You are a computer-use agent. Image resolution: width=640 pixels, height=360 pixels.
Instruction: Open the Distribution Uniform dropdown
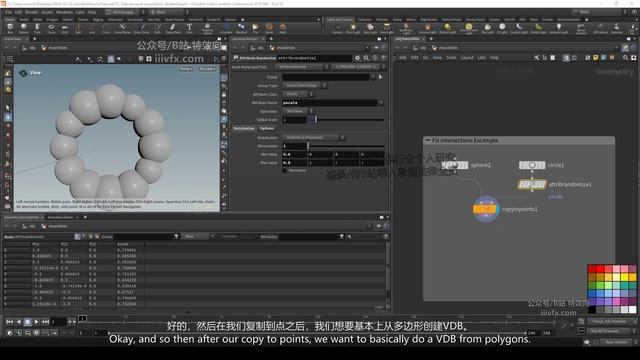313,138
